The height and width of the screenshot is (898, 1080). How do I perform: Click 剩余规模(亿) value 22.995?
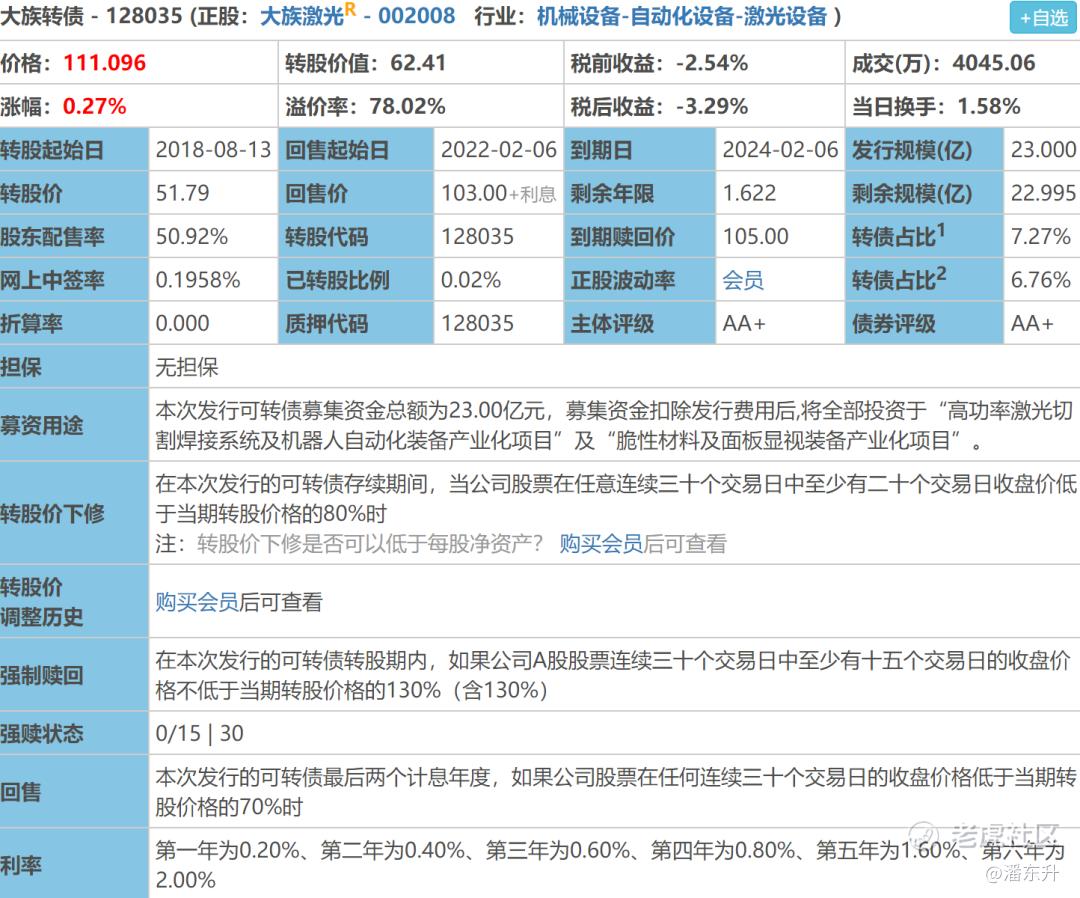(x=1043, y=193)
